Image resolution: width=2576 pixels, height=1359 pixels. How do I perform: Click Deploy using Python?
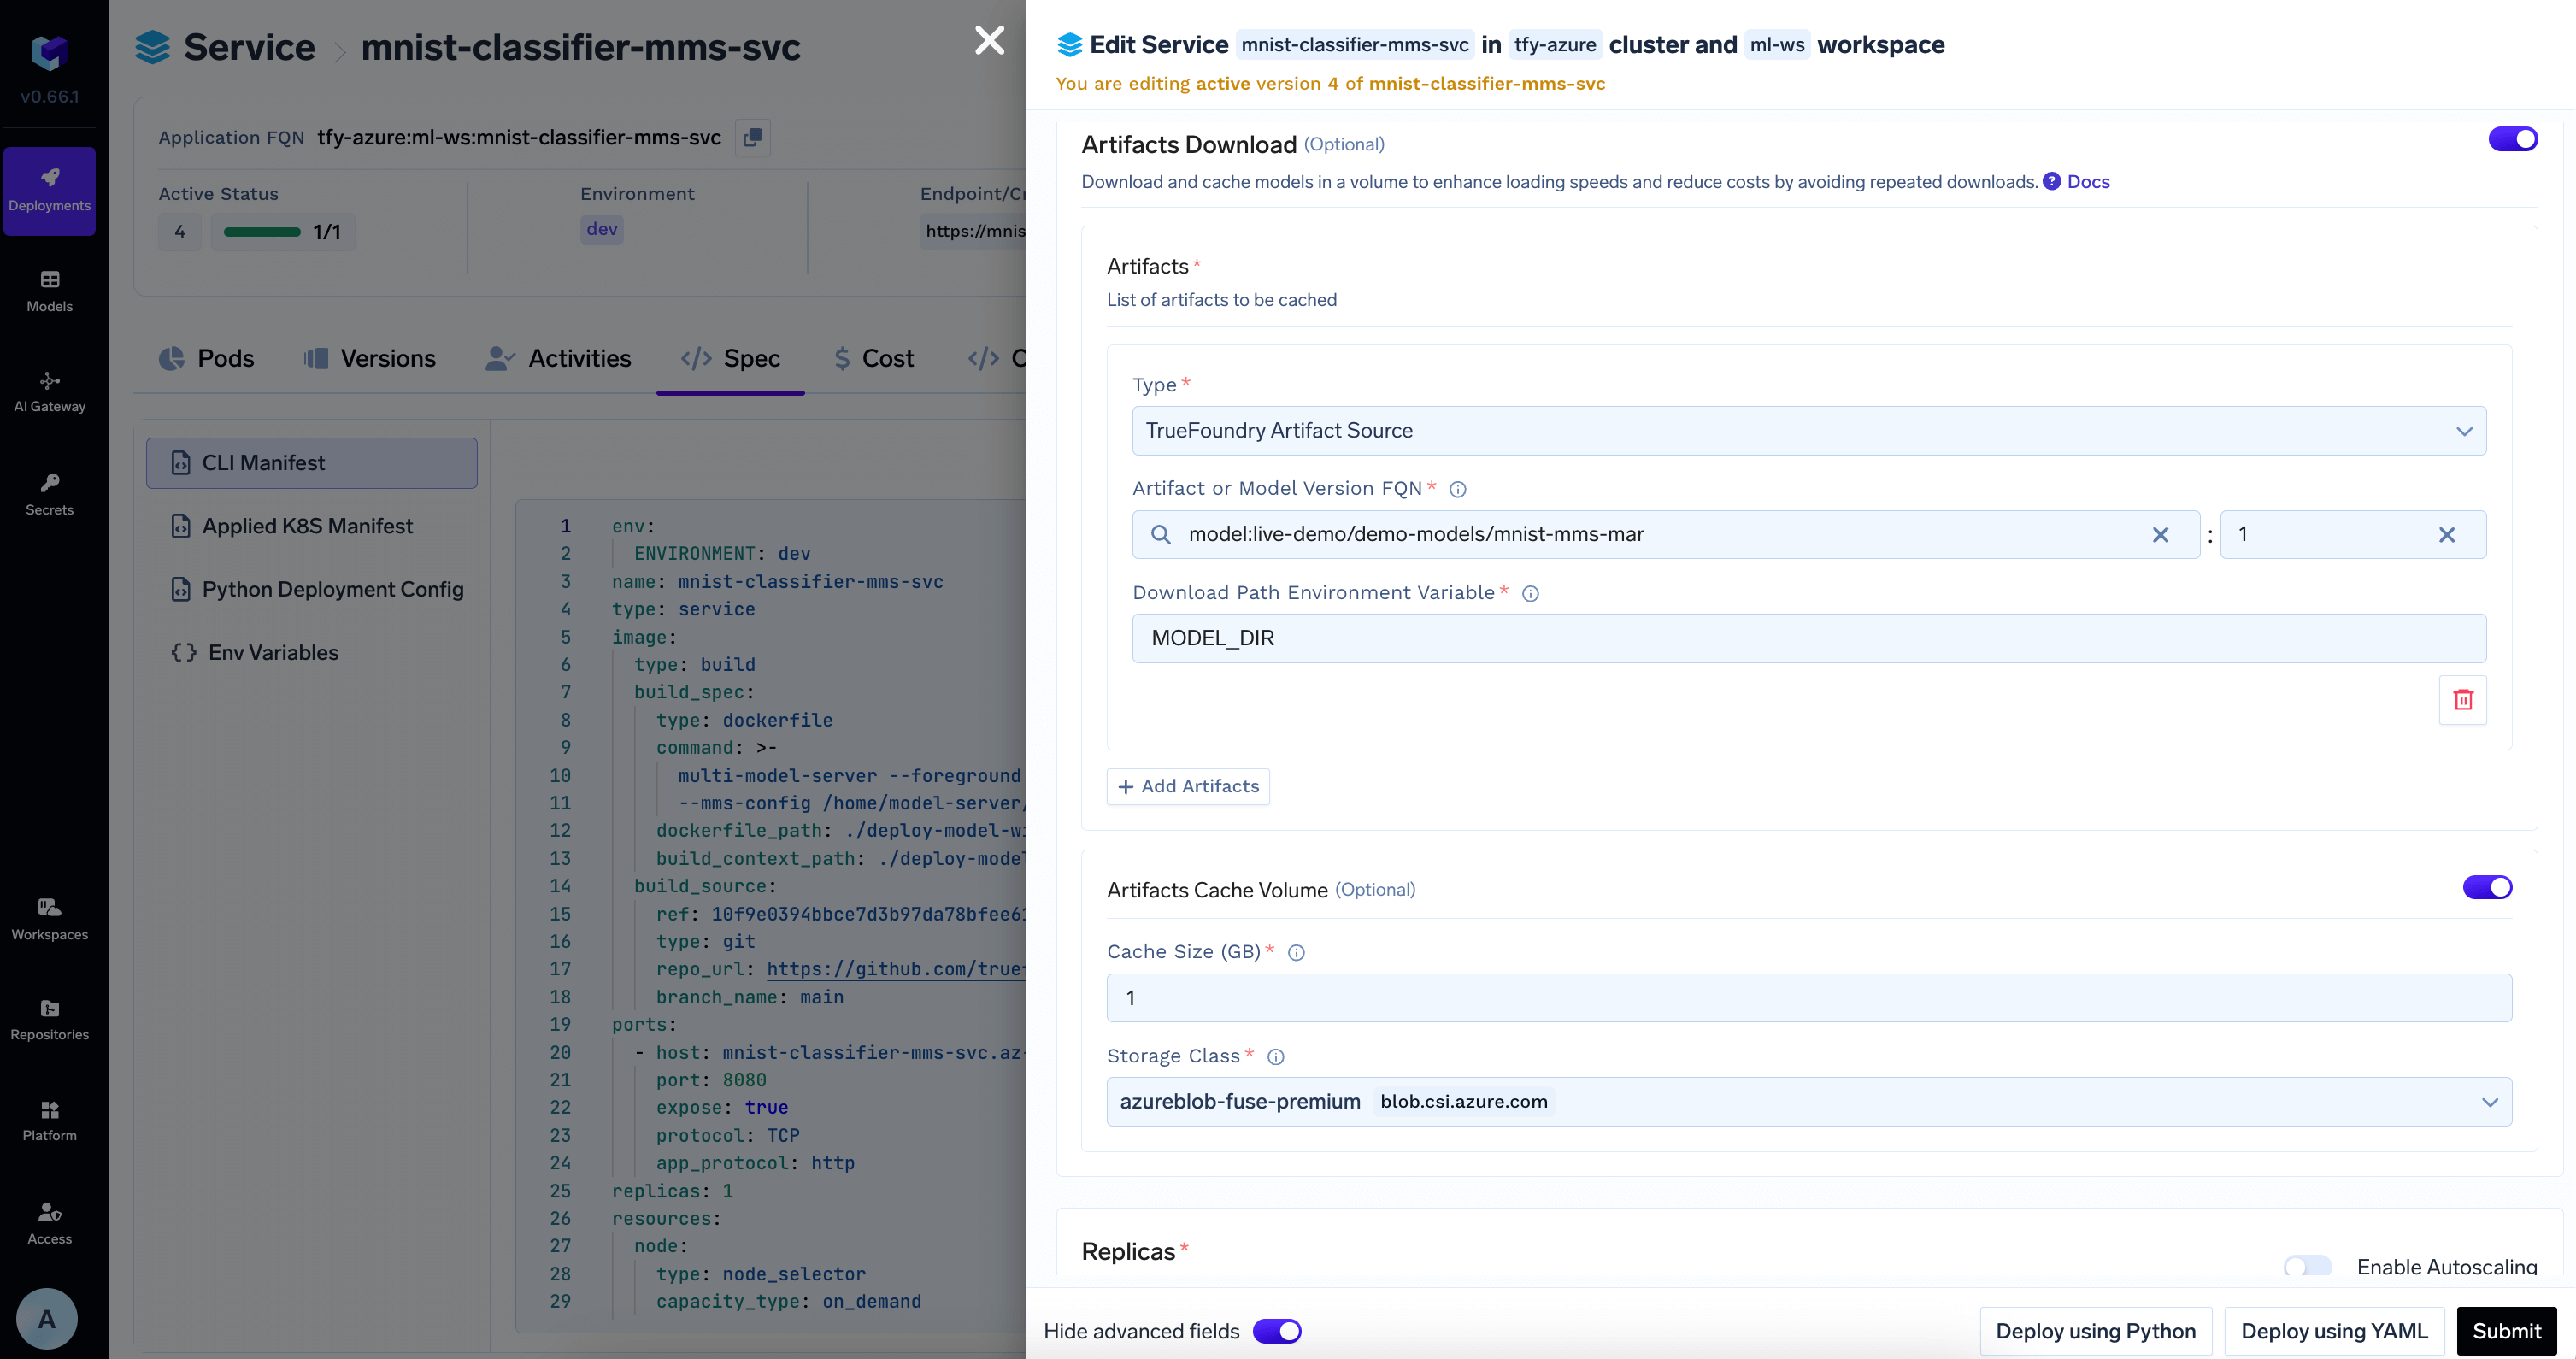tap(2095, 1331)
